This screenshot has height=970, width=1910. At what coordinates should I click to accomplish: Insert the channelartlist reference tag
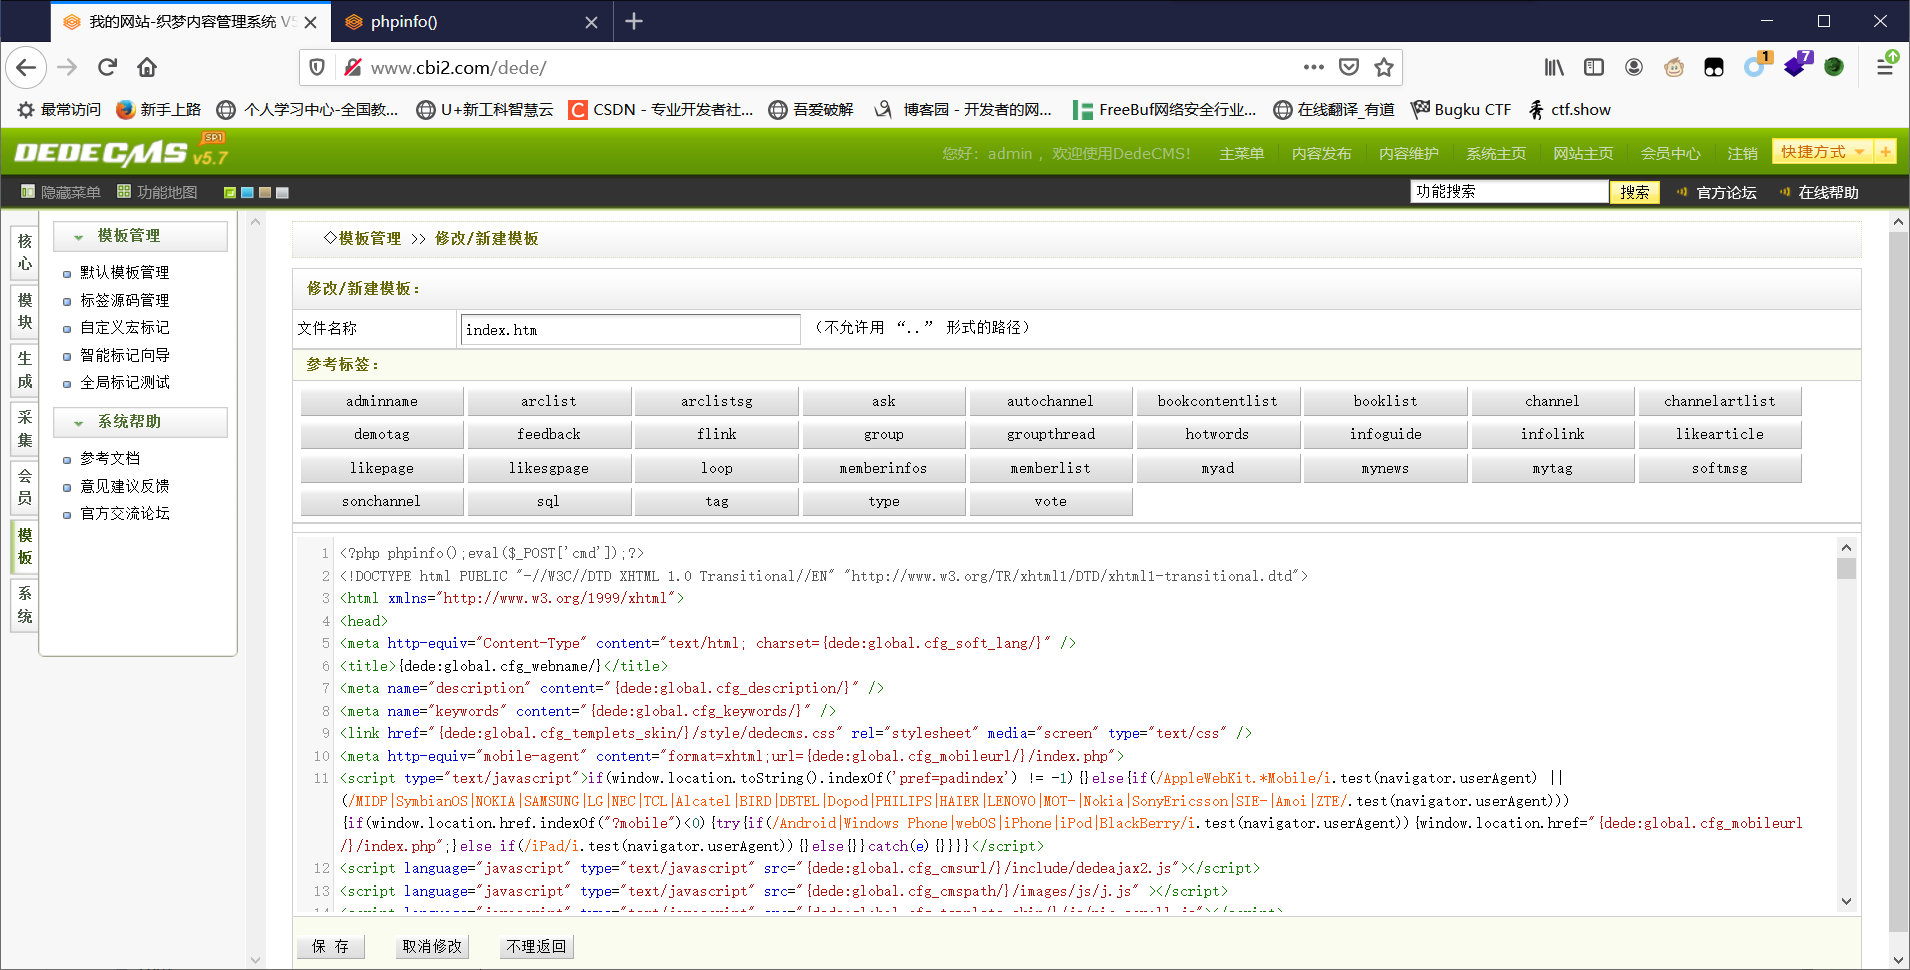[1719, 401]
